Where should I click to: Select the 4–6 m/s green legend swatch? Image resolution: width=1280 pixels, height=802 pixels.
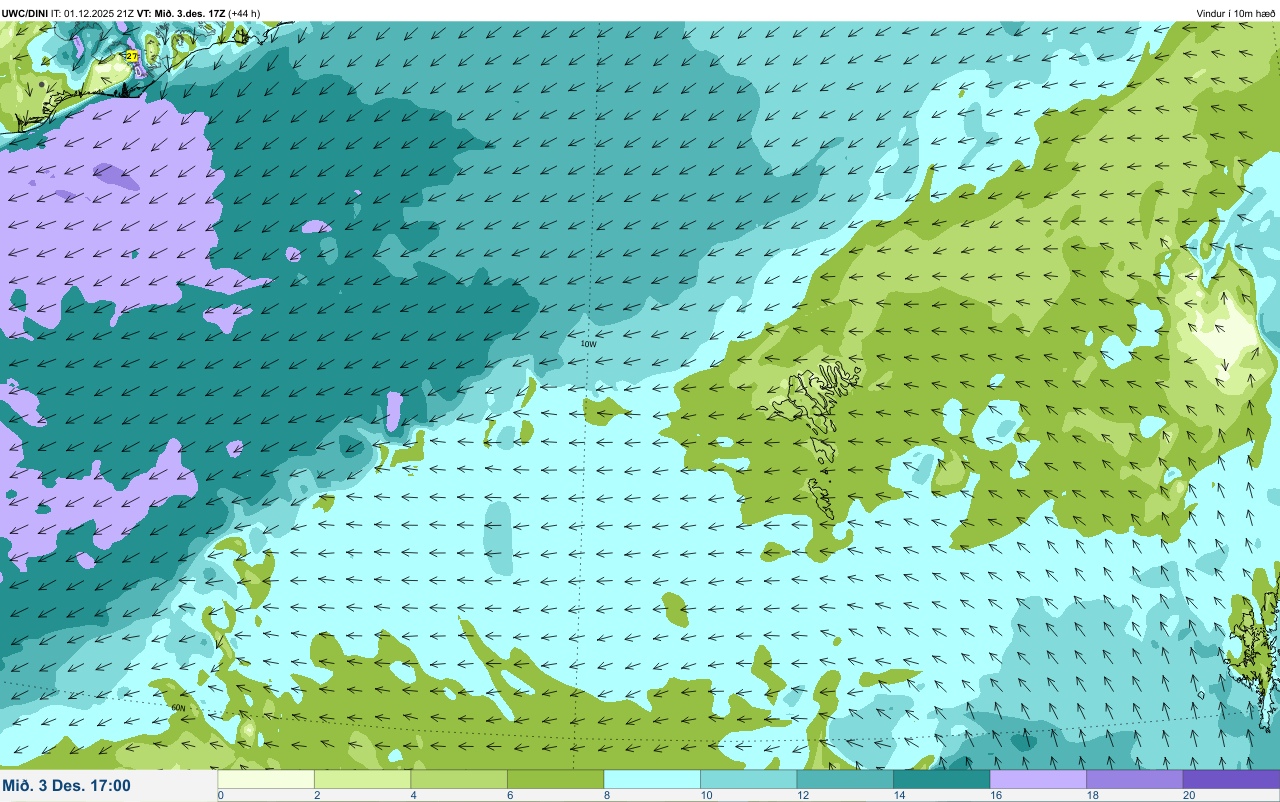tap(459, 779)
